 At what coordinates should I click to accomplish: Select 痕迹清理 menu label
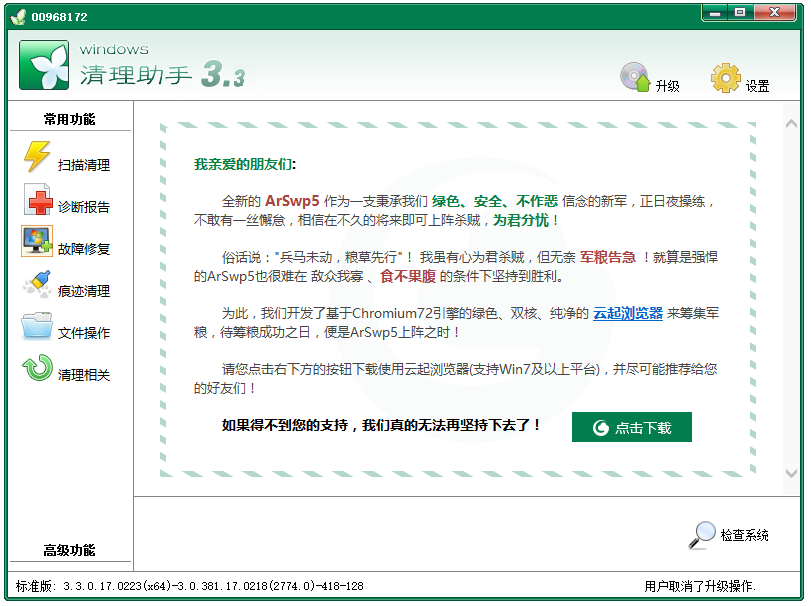[x=84, y=291]
